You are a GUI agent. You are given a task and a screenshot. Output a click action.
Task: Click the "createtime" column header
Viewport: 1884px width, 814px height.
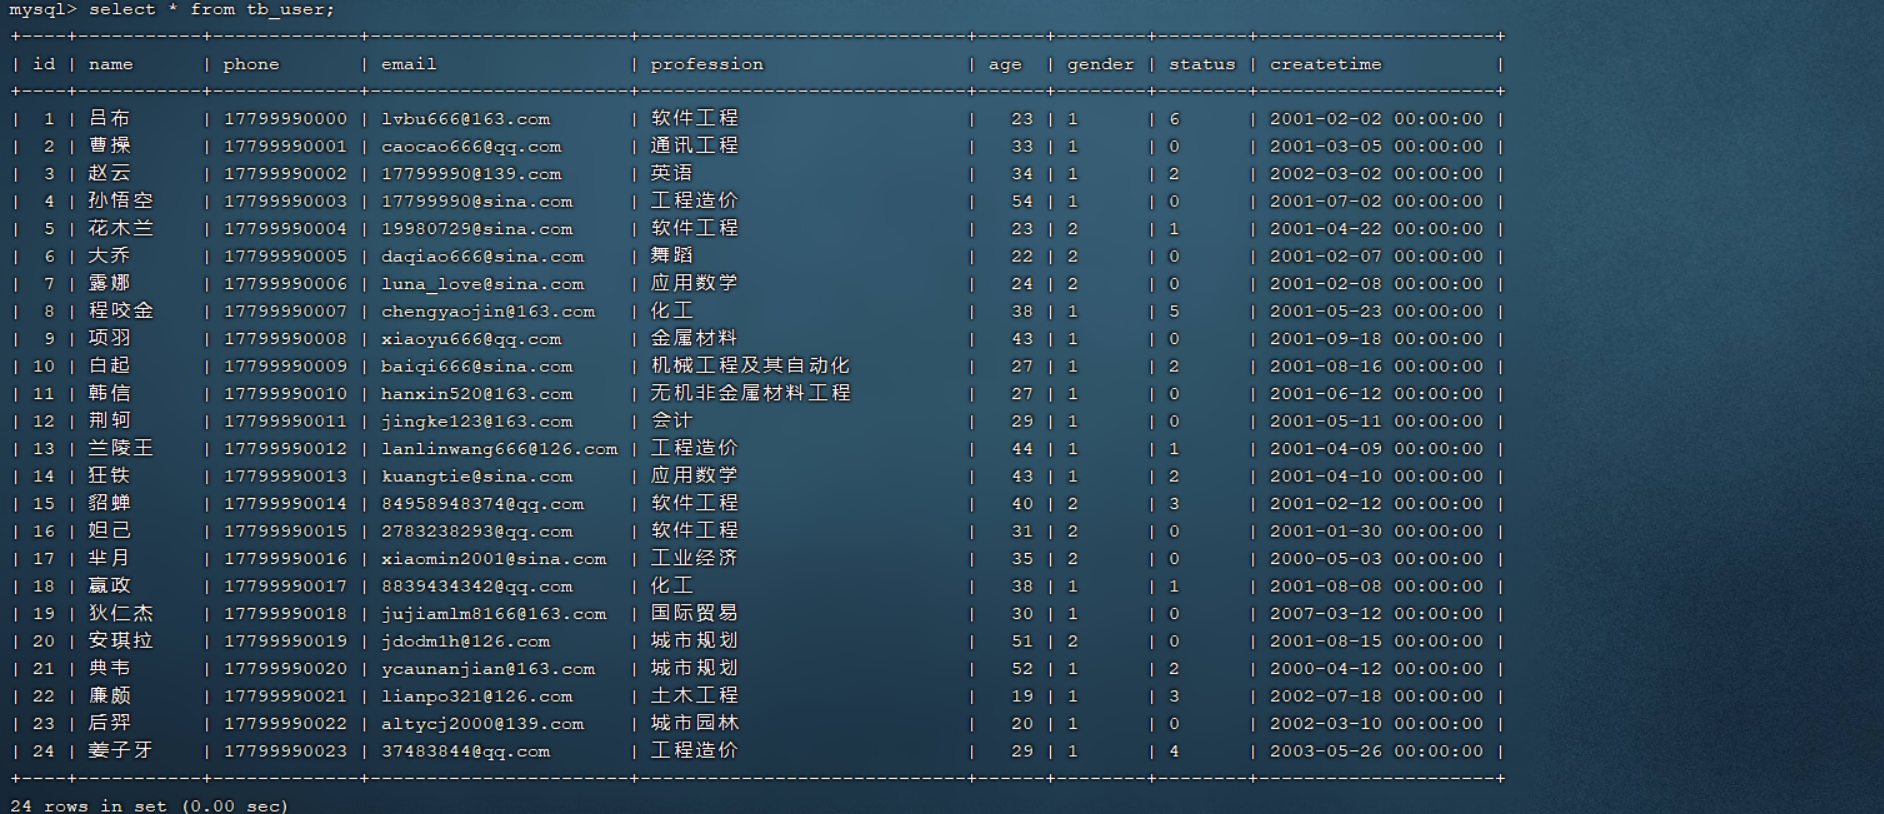pos(1326,64)
